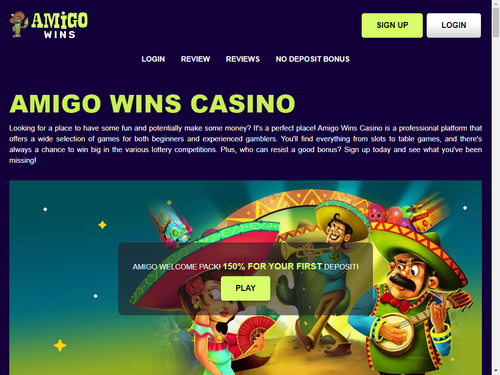Click the Amigo Wins Casino heading
The image size is (500, 375).
pos(152,103)
